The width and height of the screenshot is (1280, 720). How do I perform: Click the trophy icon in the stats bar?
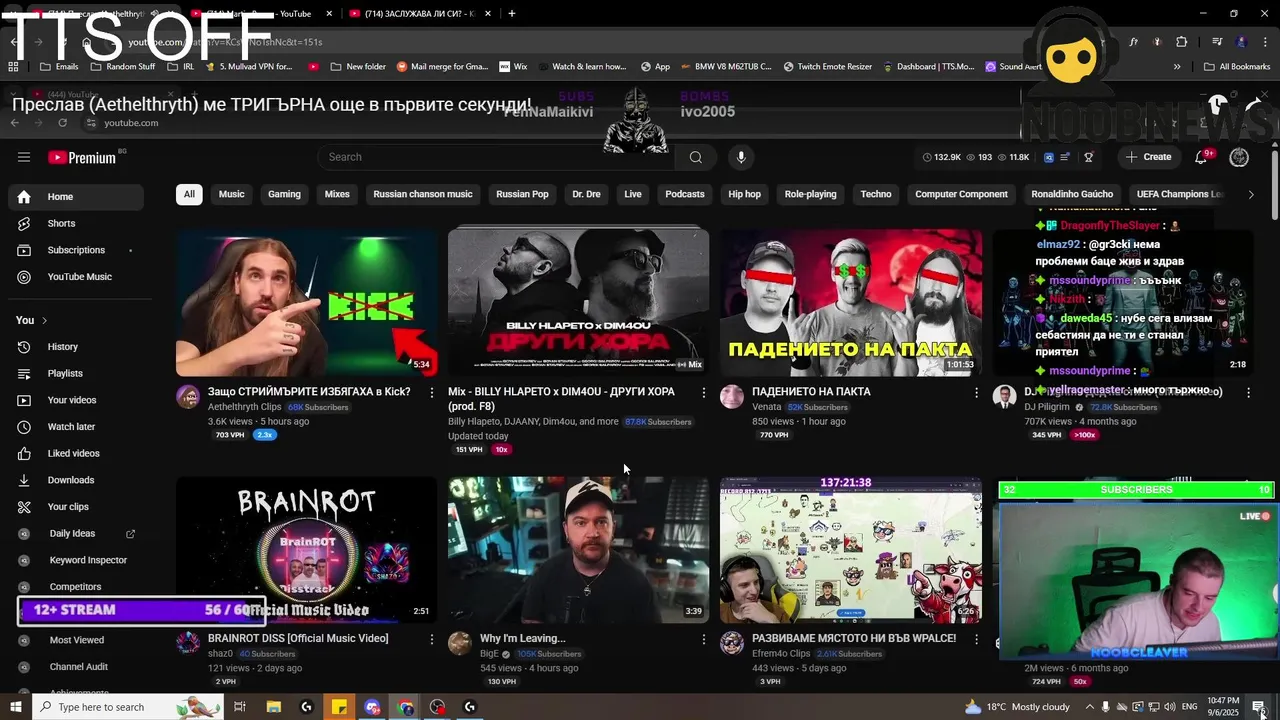pyautogui.click(x=1088, y=157)
